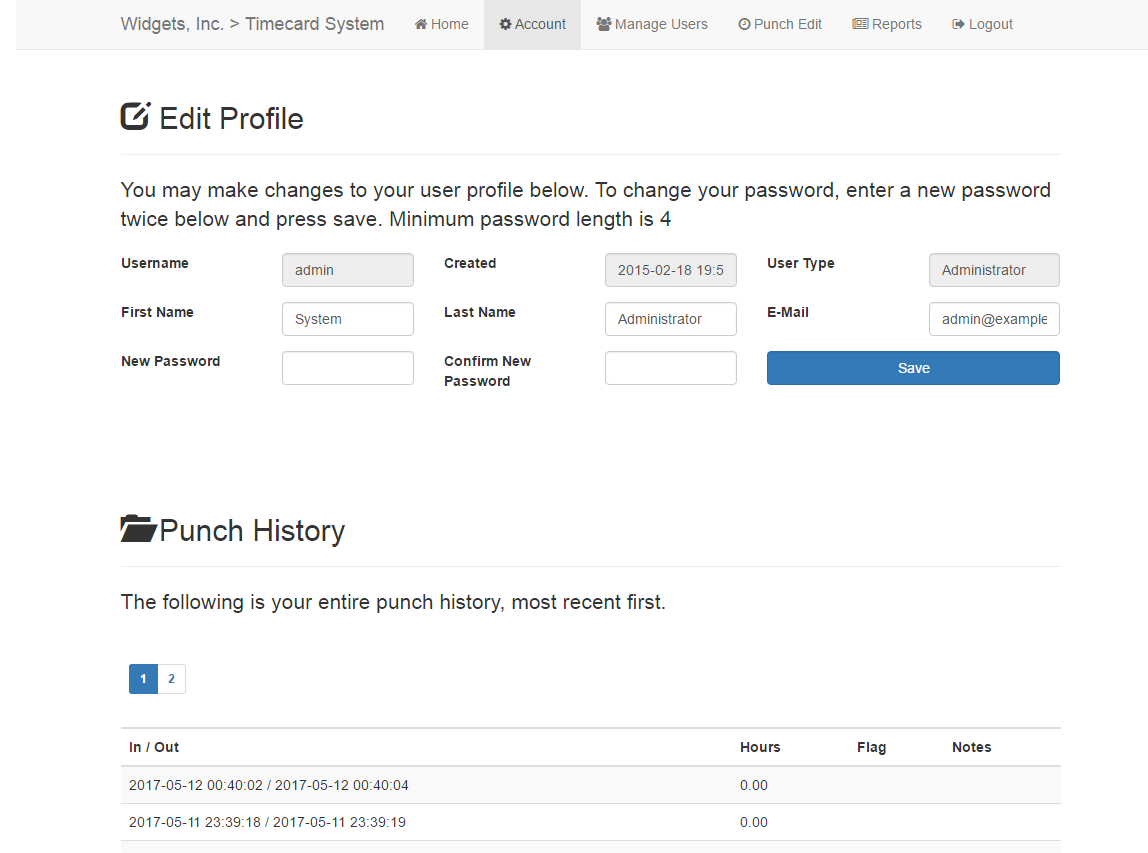This screenshot has width=1148, height=853.
Task: Click the Account gear icon
Action: click(505, 24)
